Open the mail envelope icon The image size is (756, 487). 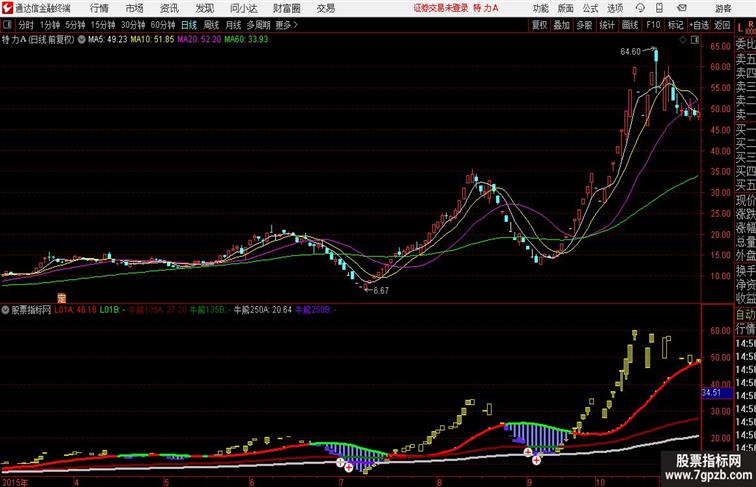coord(682,8)
